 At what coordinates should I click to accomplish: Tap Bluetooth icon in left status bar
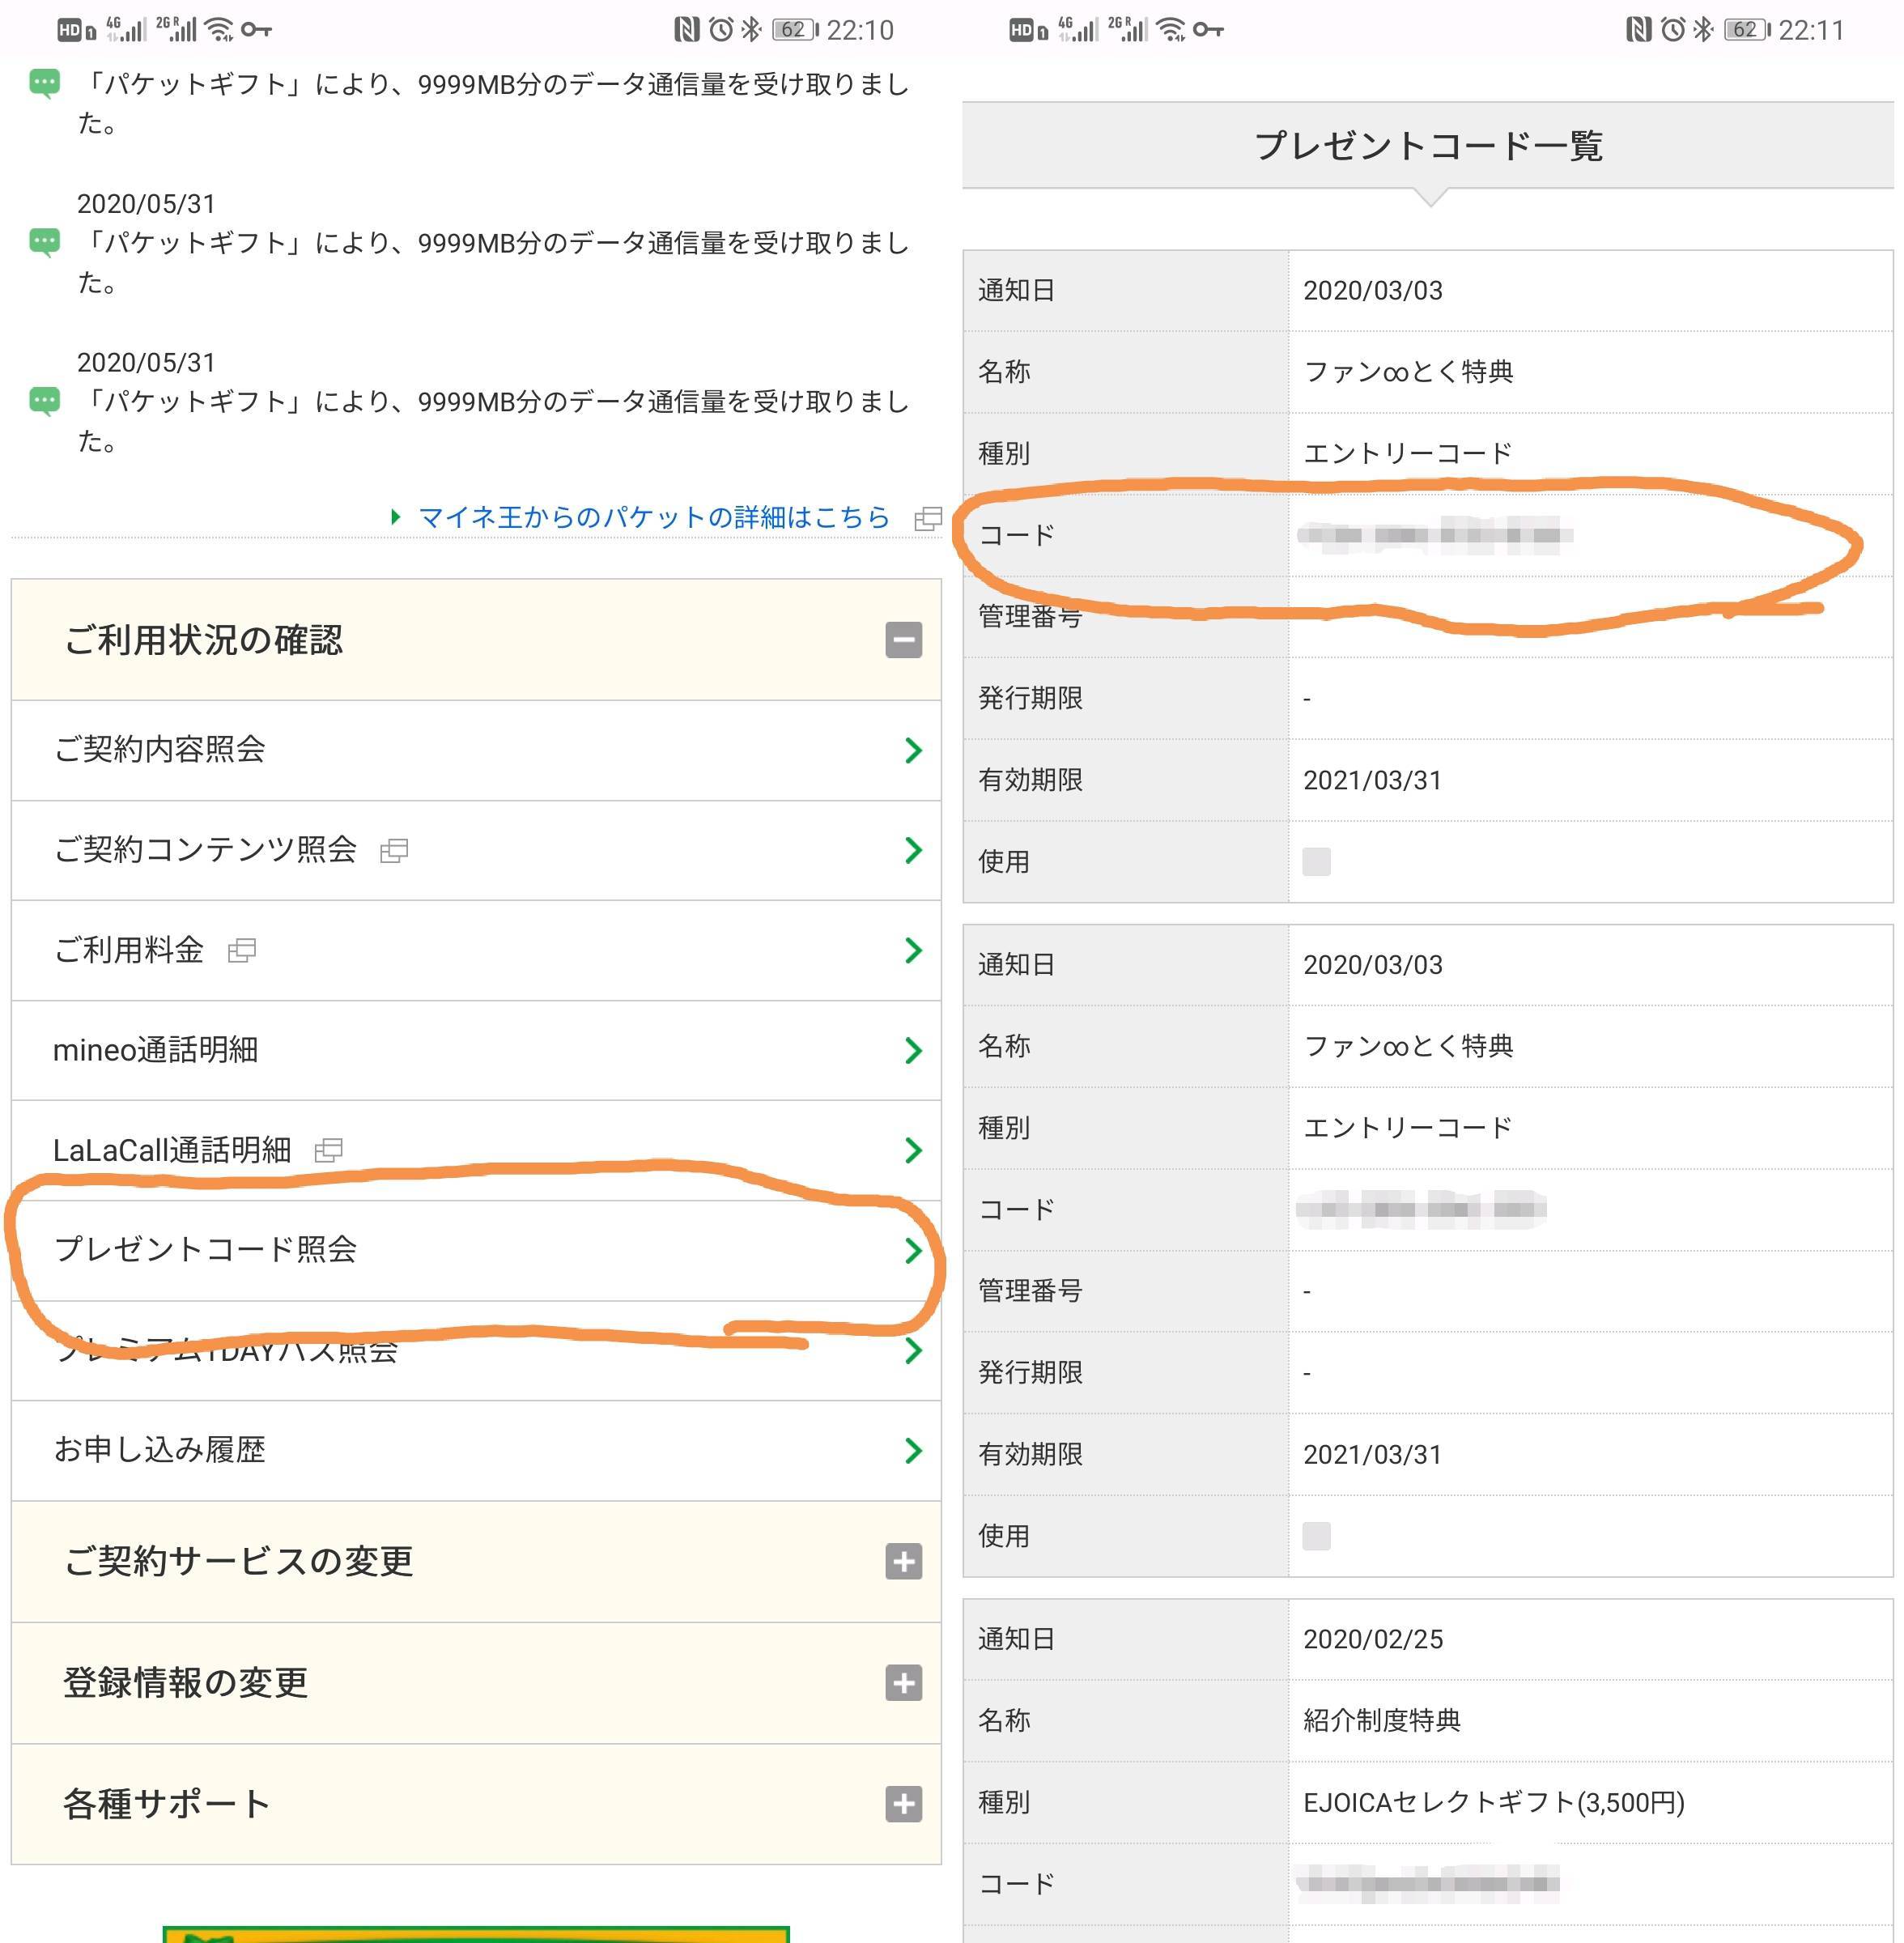tap(751, 30)
